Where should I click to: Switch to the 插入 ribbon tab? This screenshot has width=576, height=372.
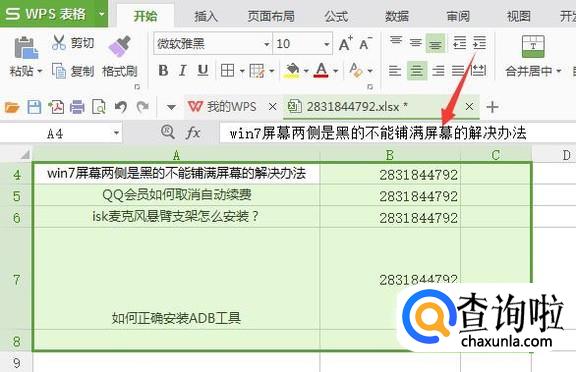[x=206, y=16]
